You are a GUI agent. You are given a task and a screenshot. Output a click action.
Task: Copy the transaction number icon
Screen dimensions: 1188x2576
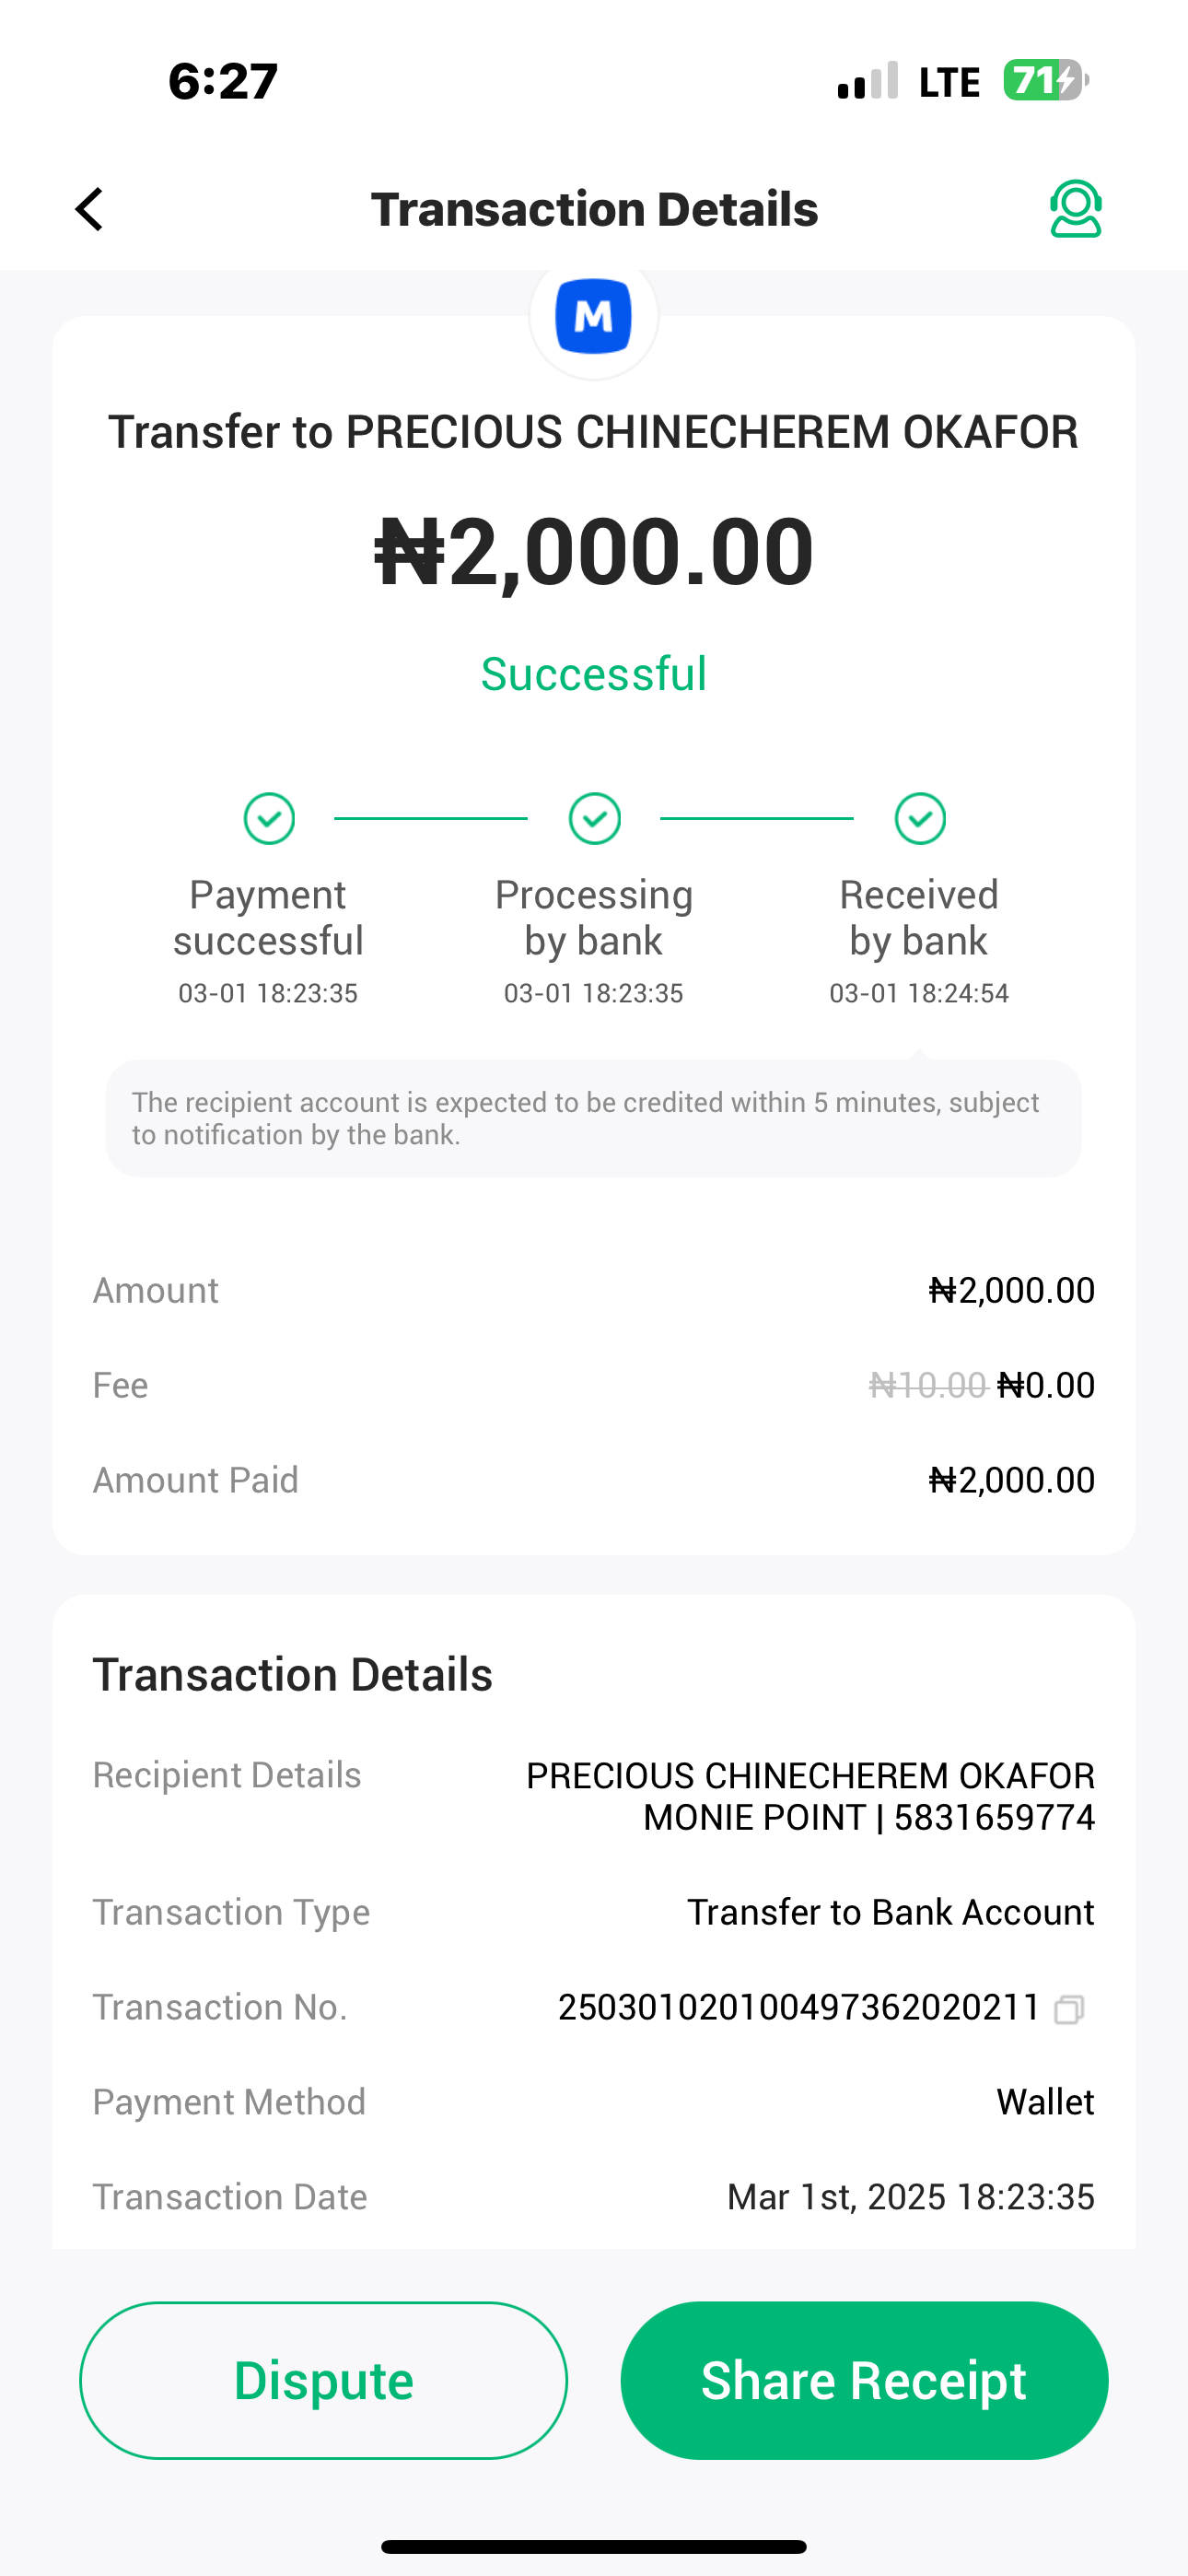[1068, 2009]
